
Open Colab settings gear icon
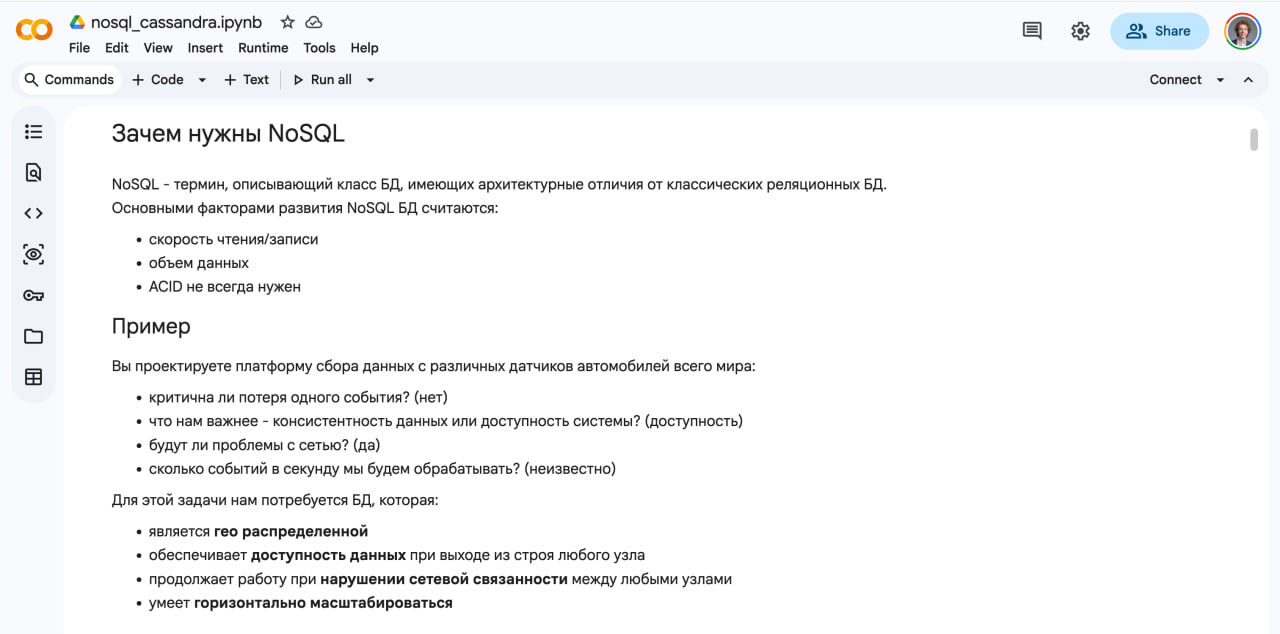click(x=1080, y=31)
